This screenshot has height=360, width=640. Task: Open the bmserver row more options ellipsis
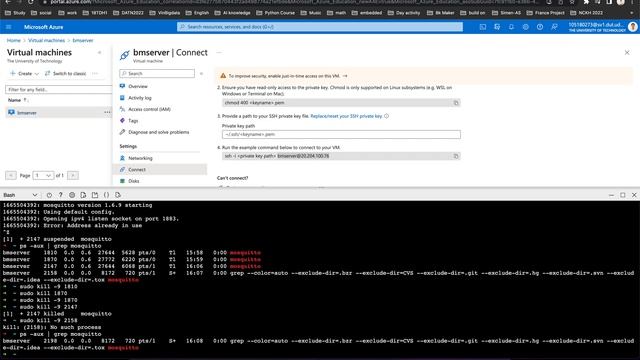pos(107,112)
